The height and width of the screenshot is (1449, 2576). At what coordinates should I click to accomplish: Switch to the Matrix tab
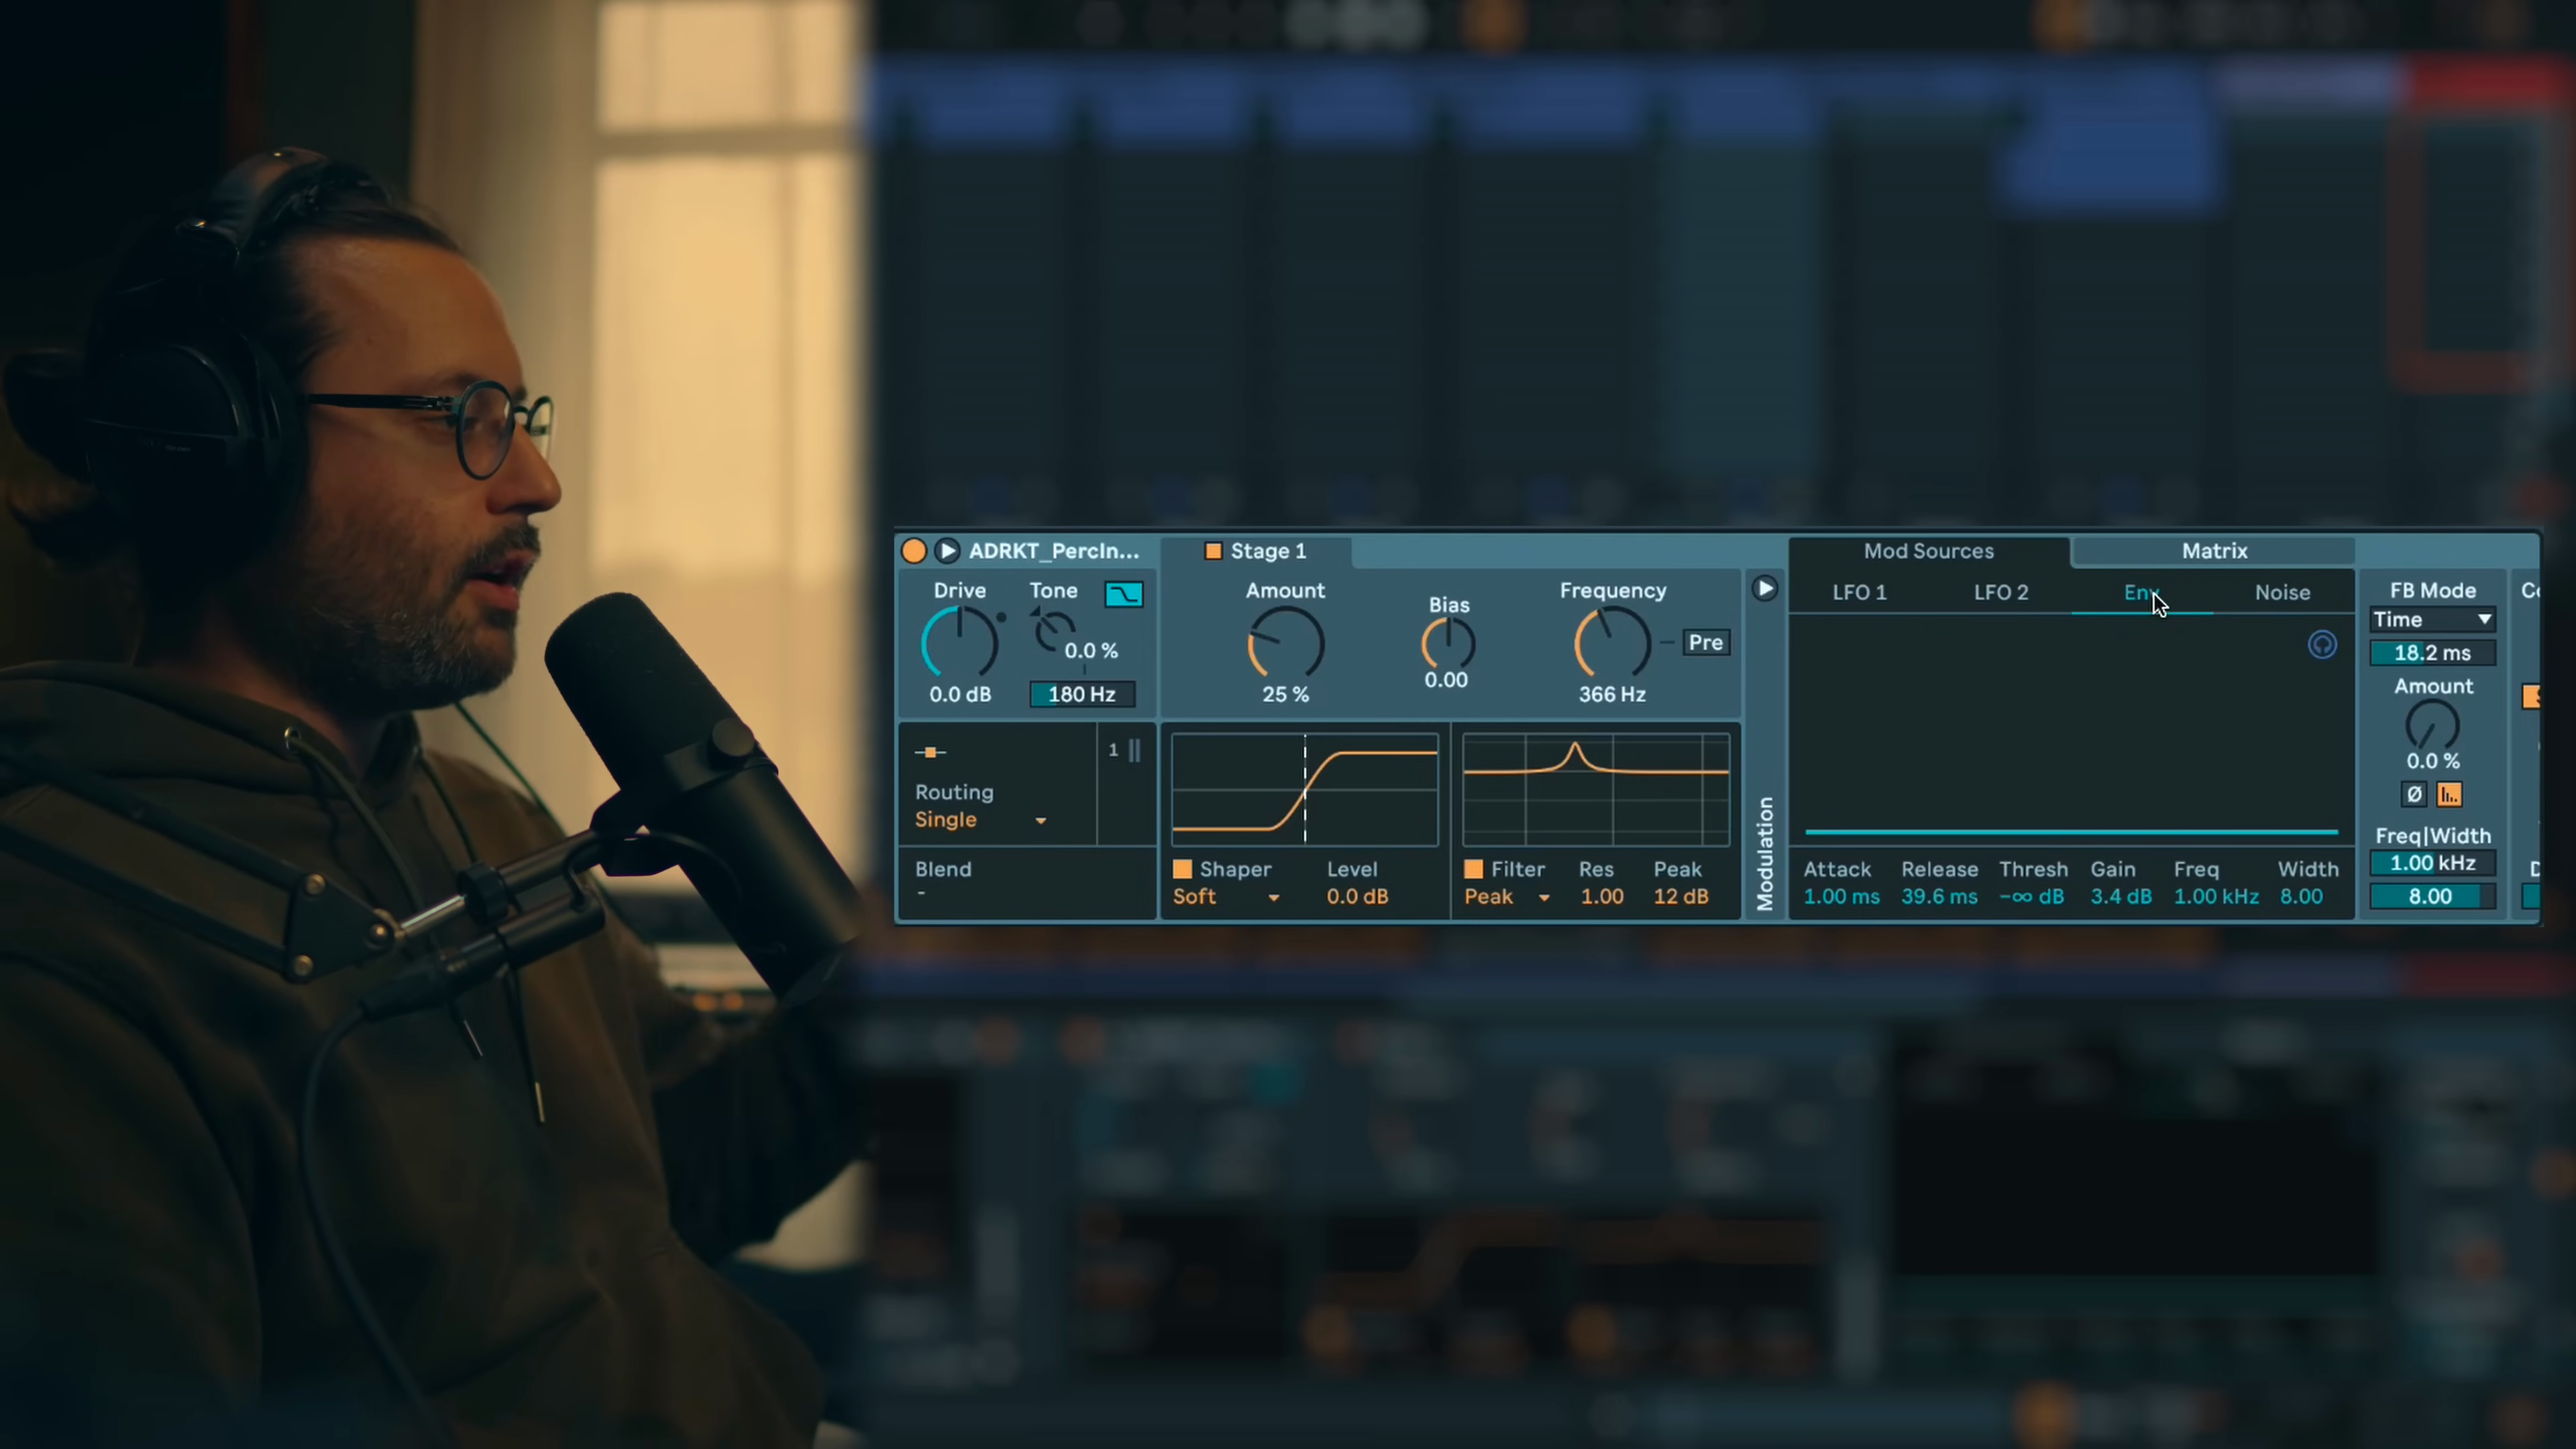pos(2214,551)
